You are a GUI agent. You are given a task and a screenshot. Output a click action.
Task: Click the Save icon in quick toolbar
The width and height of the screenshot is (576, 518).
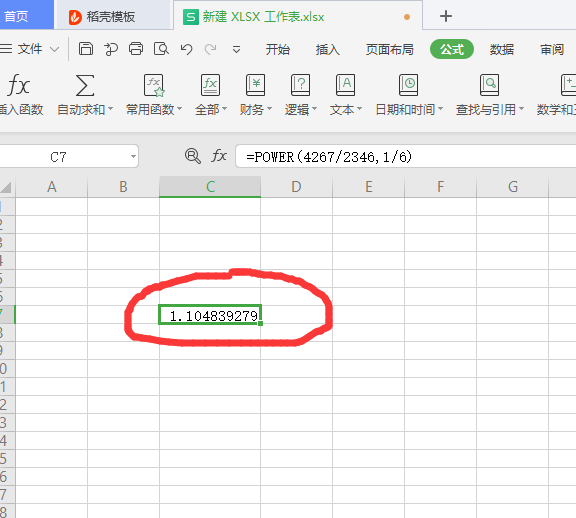click(86, 49)
